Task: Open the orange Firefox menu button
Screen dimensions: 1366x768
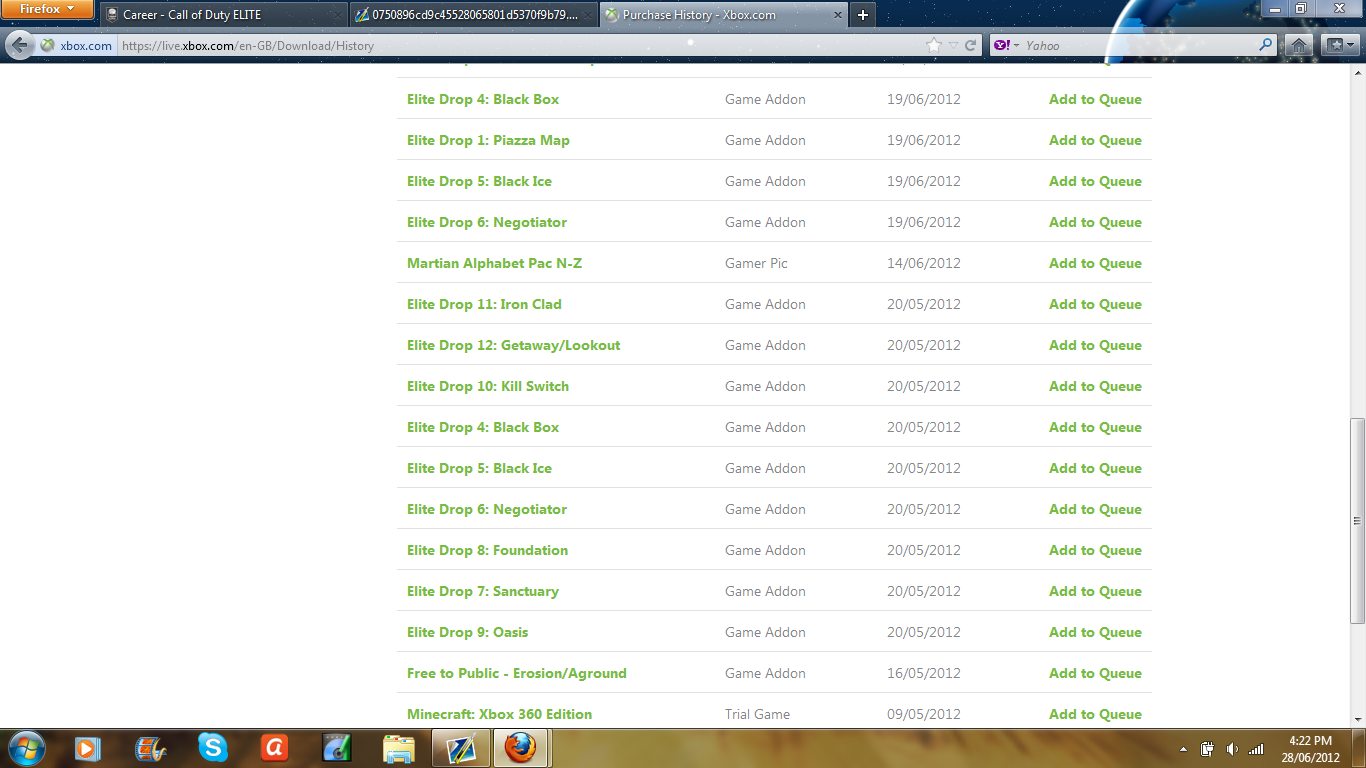Action: click(47, 9)
